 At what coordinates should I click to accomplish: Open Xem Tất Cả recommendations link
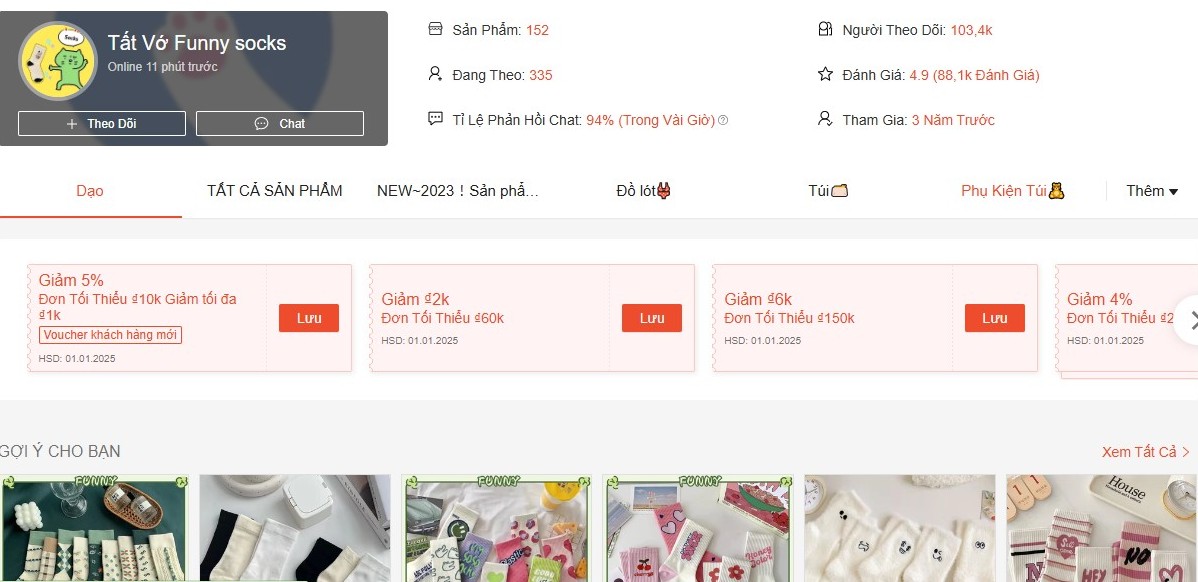[x=1146, y=452]
